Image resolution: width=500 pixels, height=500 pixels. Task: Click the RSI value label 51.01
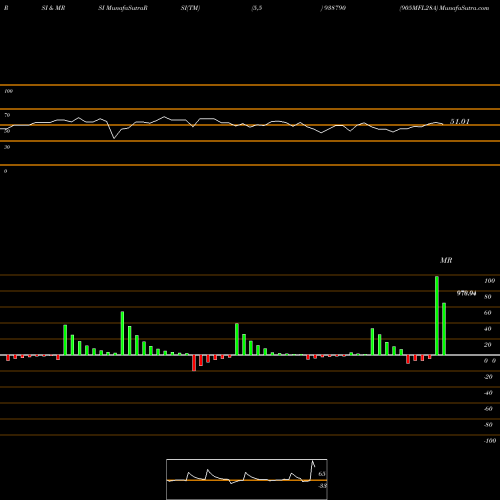point(460,122)
